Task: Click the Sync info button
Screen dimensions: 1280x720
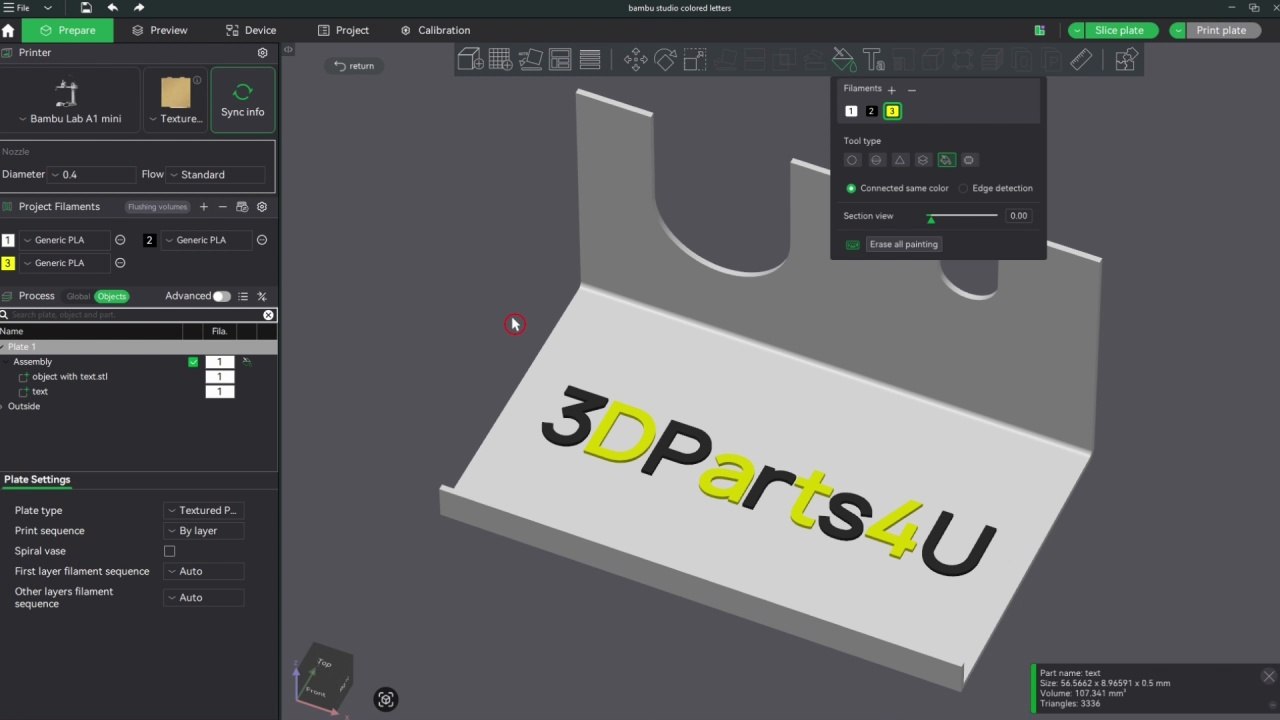Action: [x=243, y=100]
